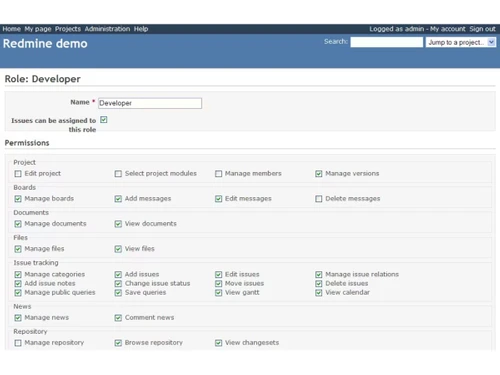Click the Permissions section heading
This screenshot has width=500, height=375.
[x=27, y=143]
